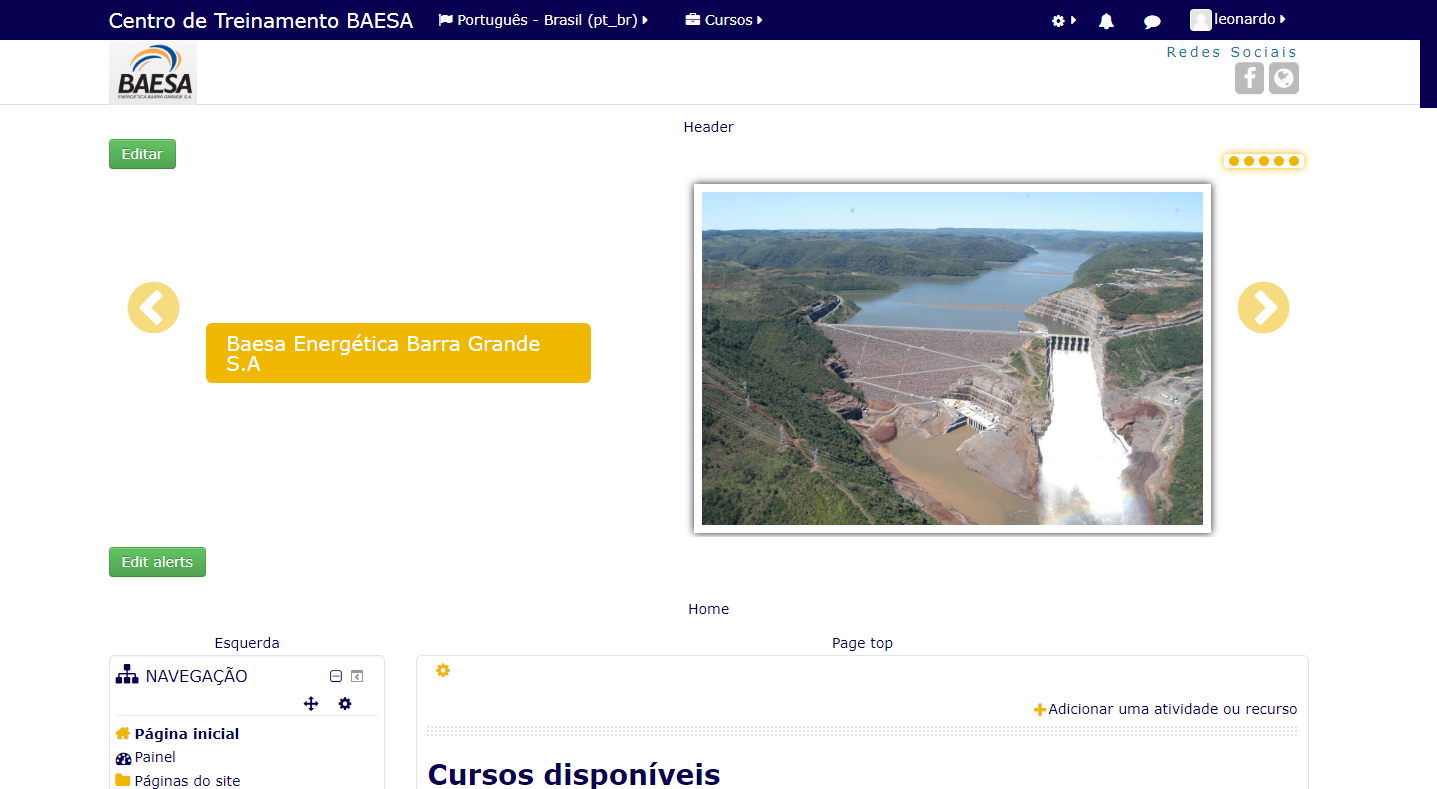1437x789 pixels.
Task: Click the globe website icon
Action: (1284, 78)
